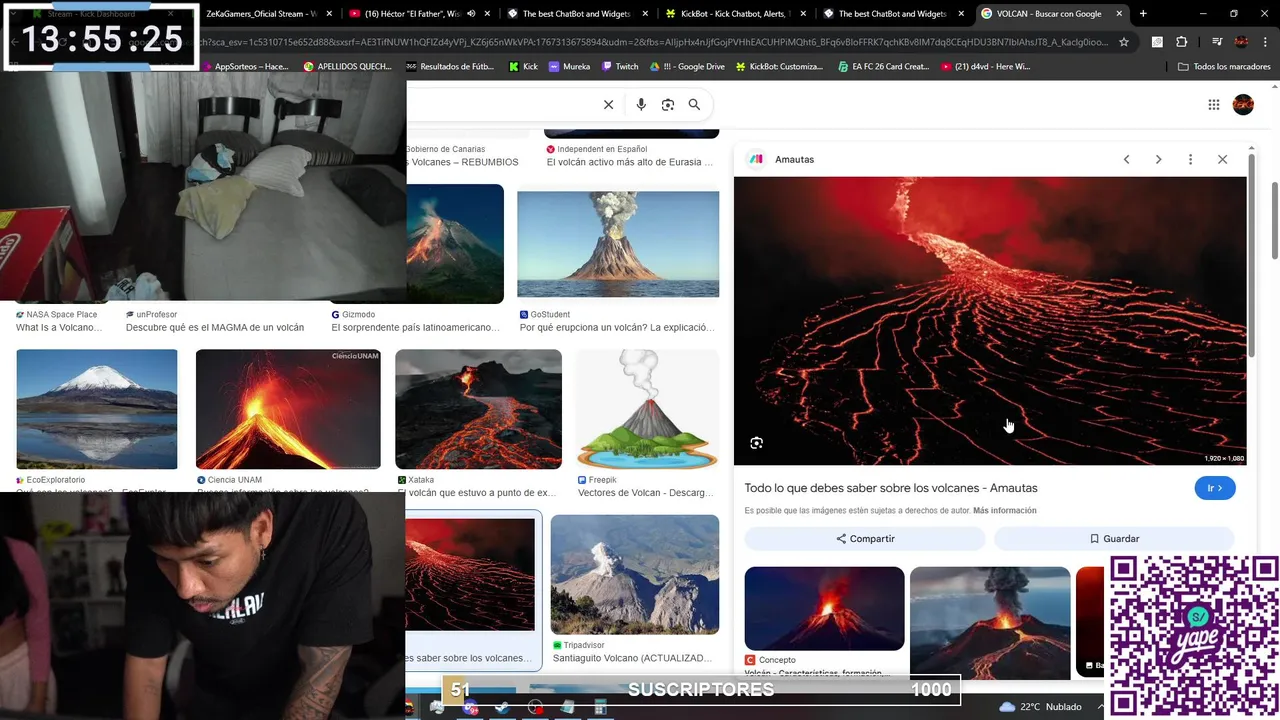Open the Más información link
Screen dimensions: 1280x720
(x=1004, y=510)
